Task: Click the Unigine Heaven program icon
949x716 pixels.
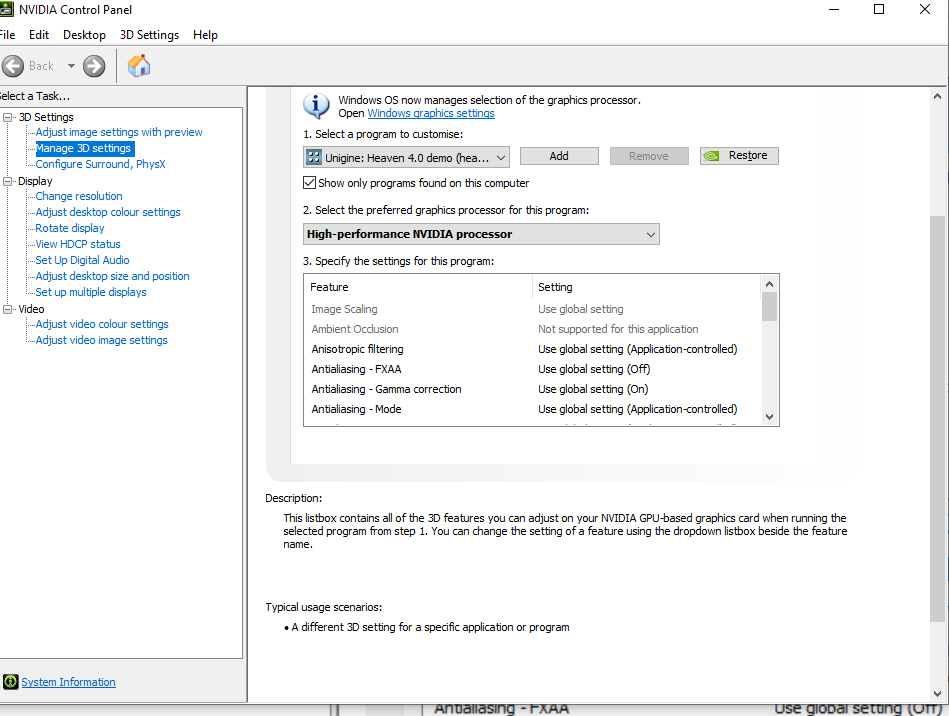Action: 314,157
